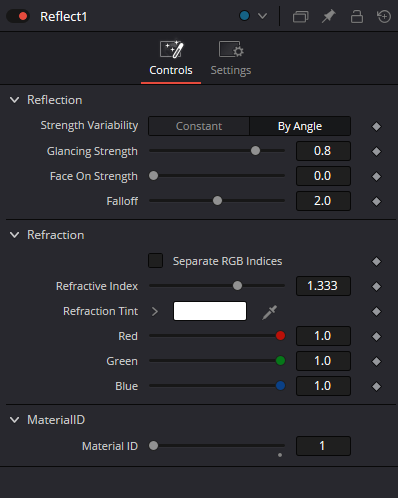Click the Green value field
Screen dimensions: 398x498
[323, 361]
